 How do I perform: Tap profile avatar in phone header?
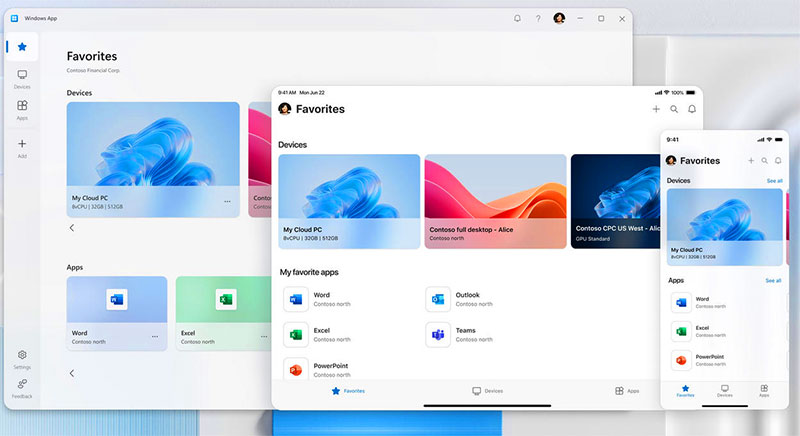tap(671, 161)
